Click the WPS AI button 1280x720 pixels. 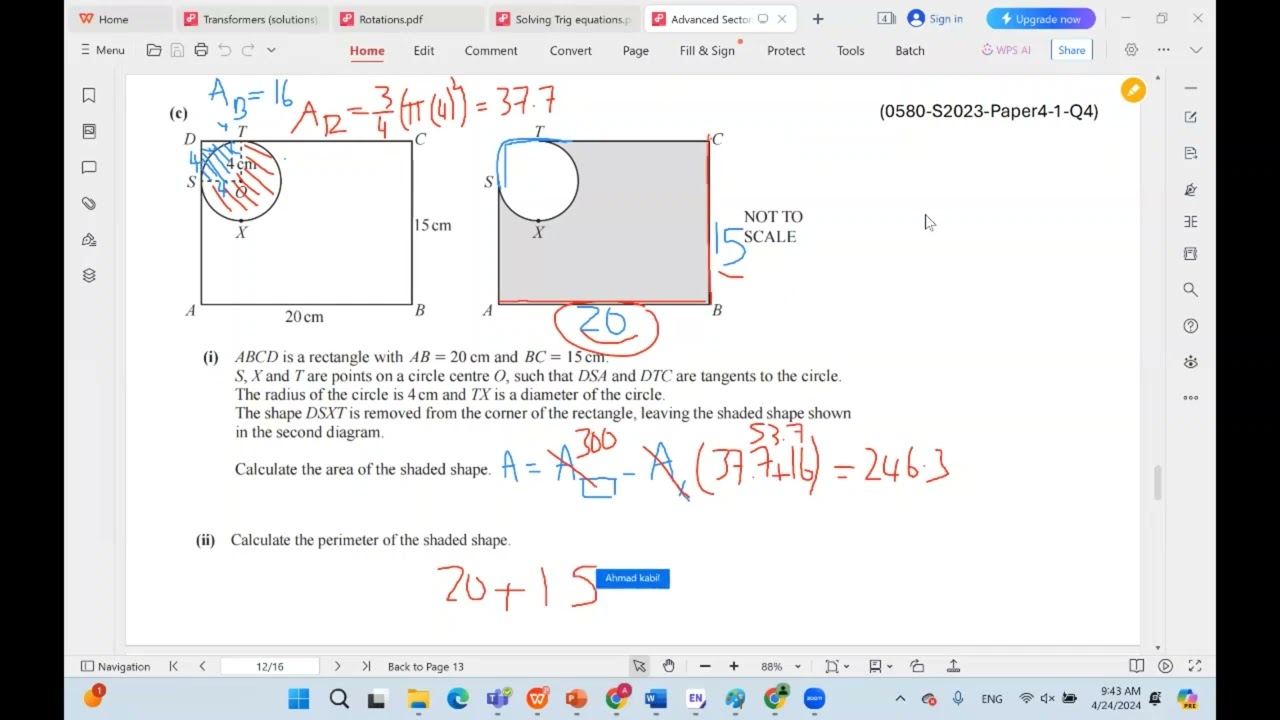[x=1006, y=50]
